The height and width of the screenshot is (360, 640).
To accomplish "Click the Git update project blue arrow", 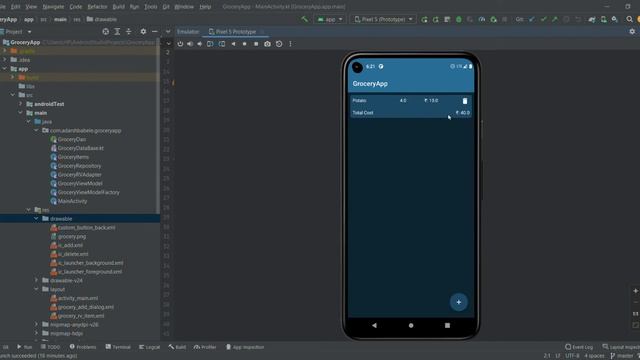I will coord(531,19).
